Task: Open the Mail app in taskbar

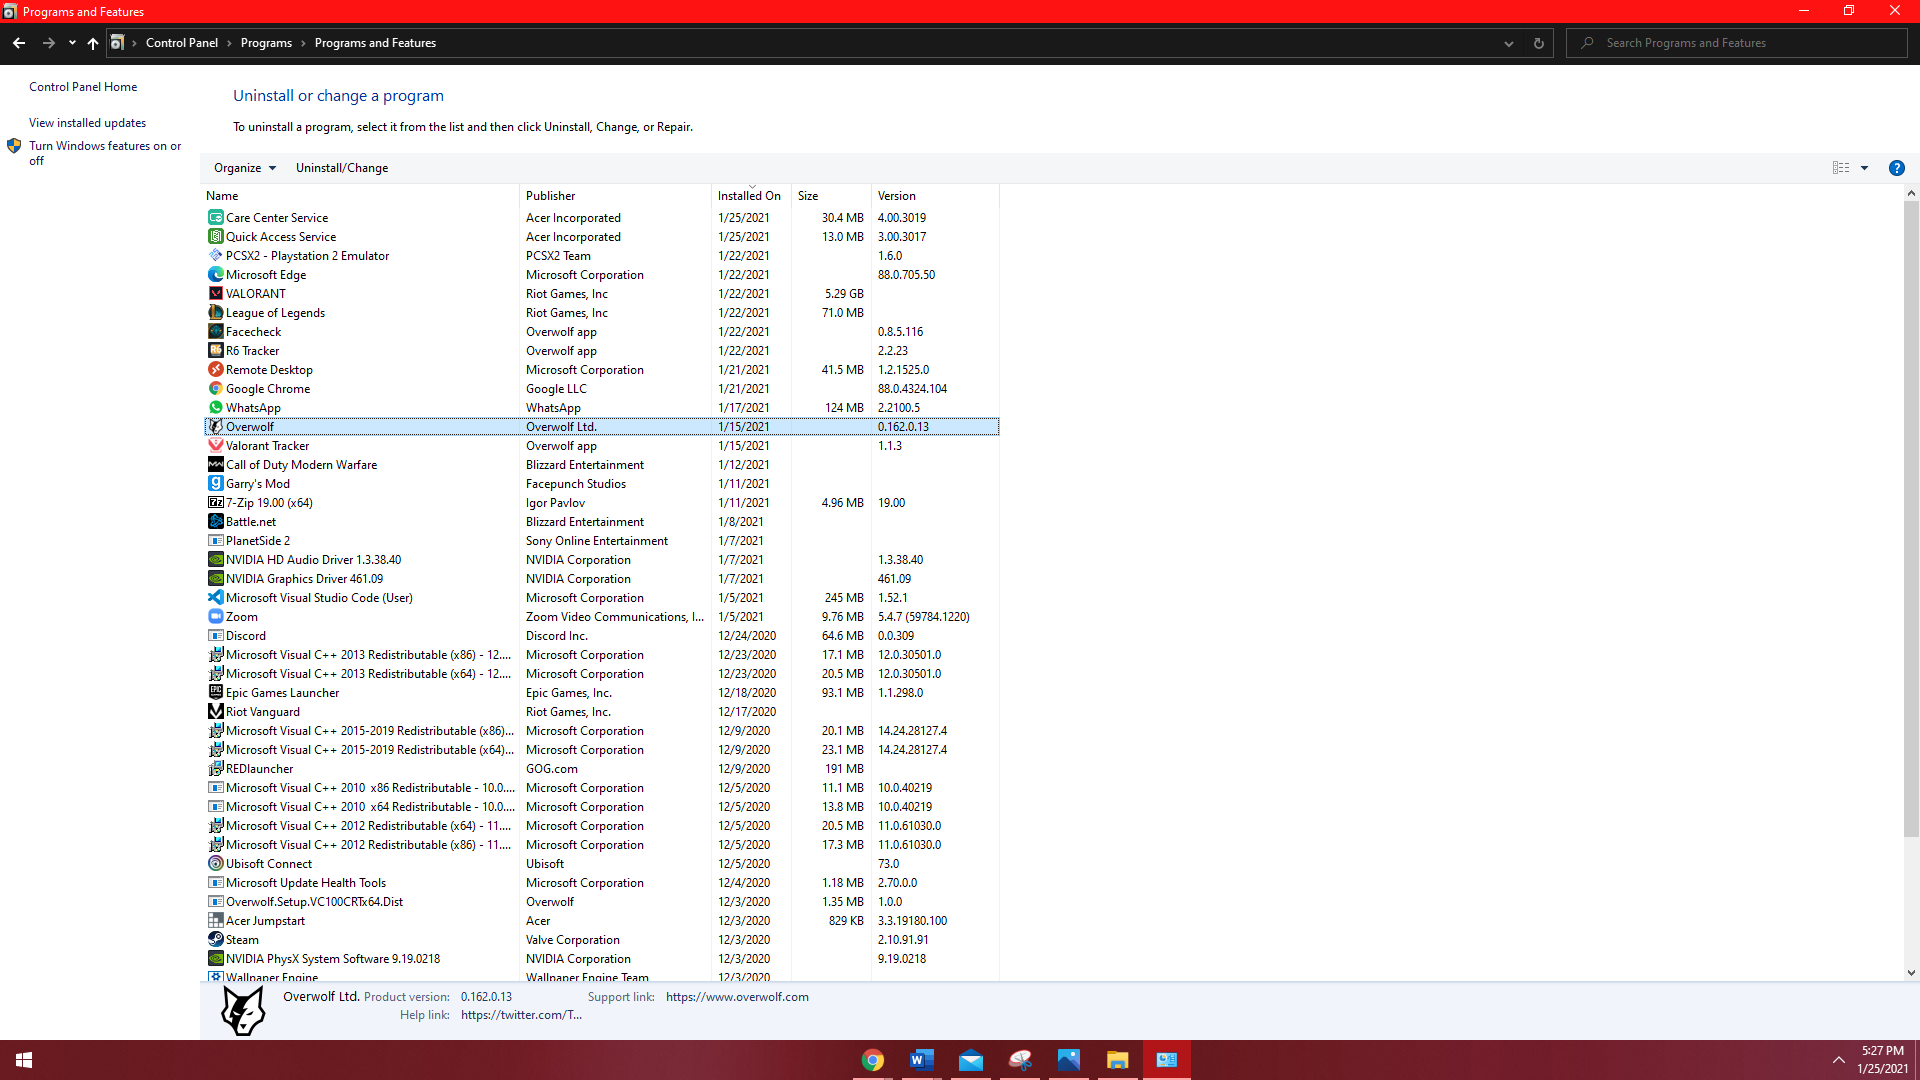Action: [970, 1060]
